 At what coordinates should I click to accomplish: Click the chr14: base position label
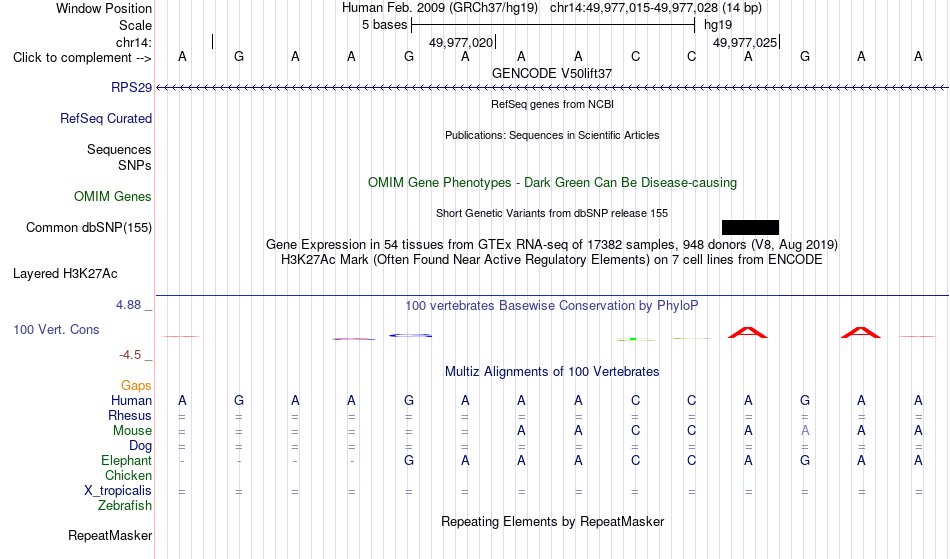[x=133, y=42]
